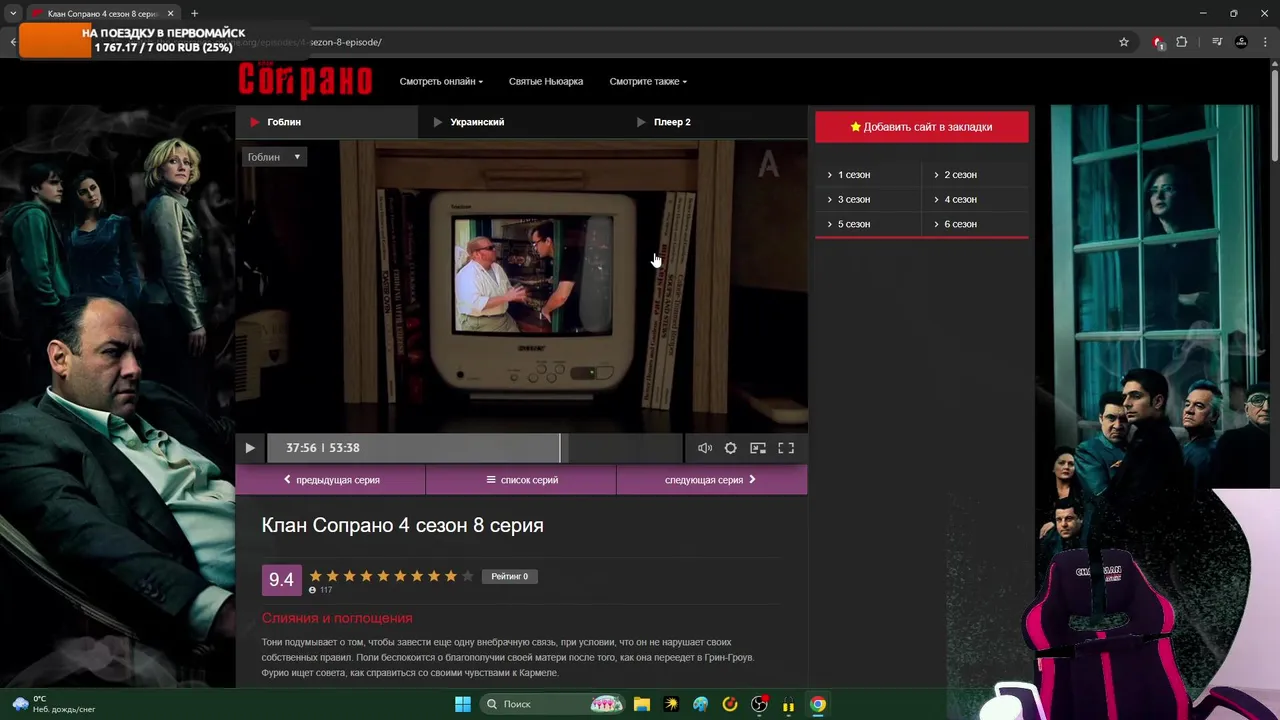Open the Гоблин voice-over dropdown

(274, 157)
